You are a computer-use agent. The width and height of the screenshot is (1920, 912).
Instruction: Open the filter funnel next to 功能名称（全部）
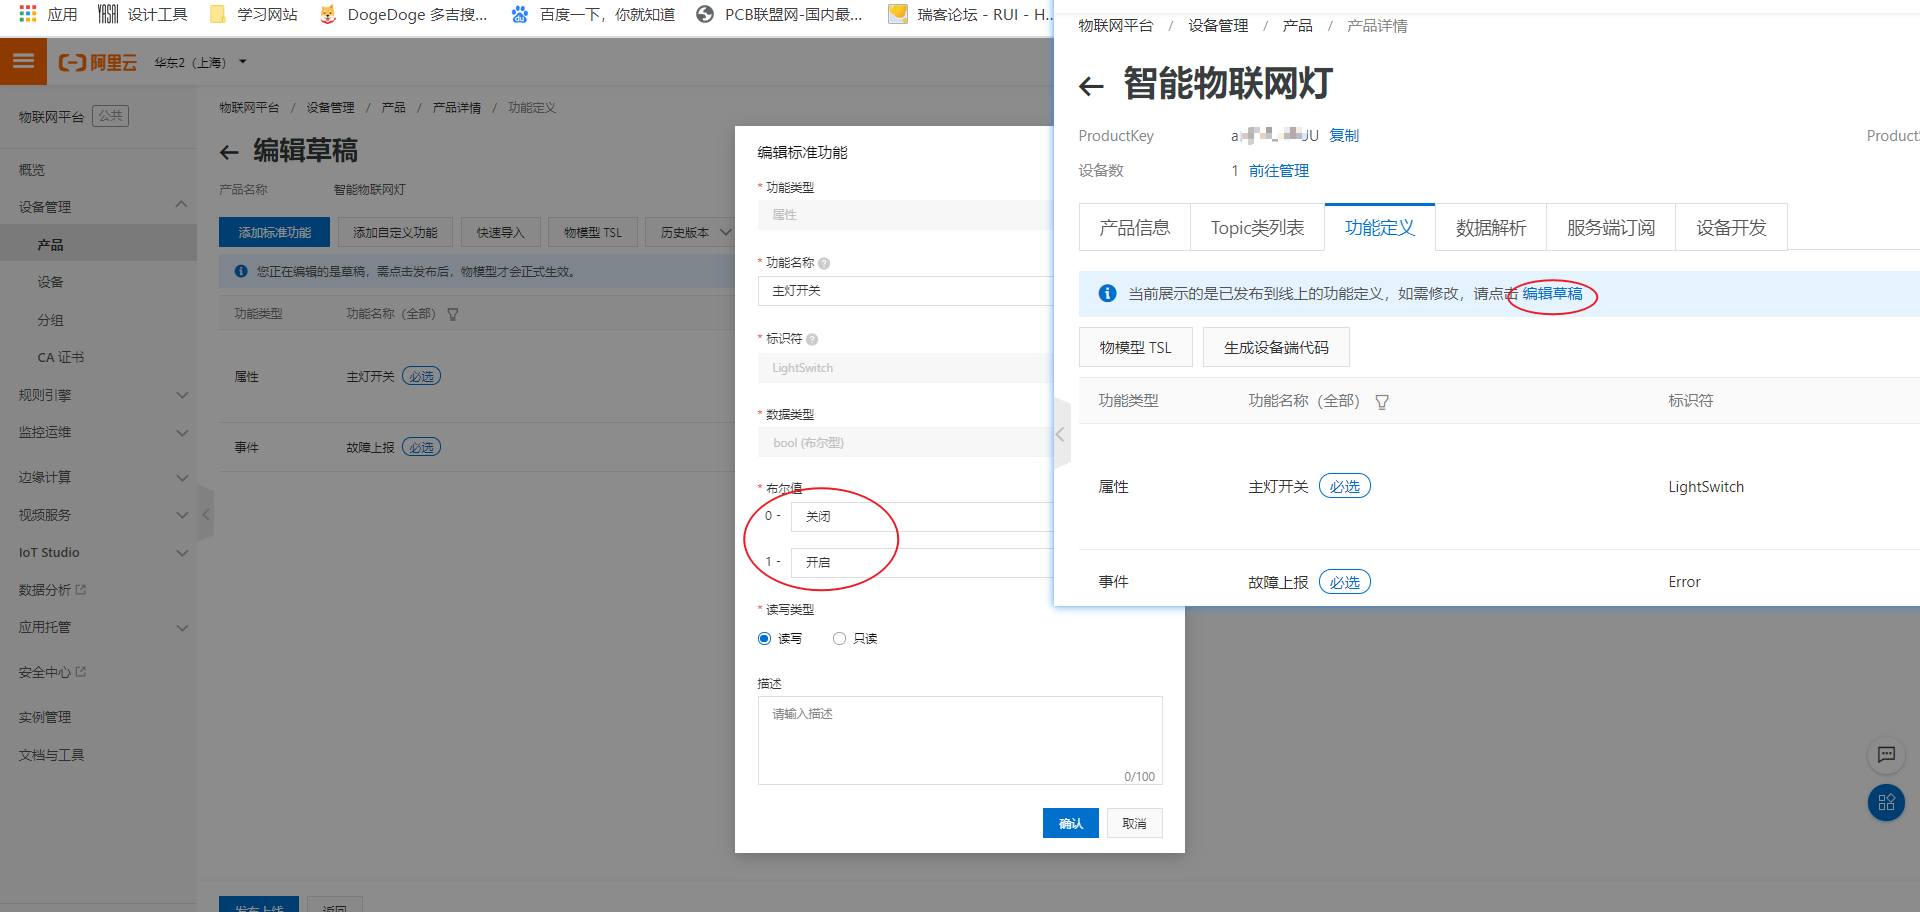click(x=1382, y=401)
